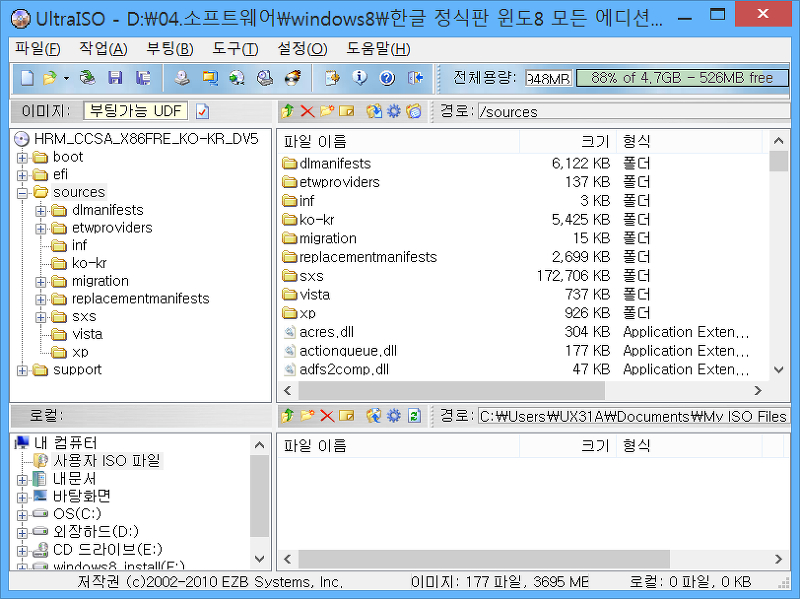Click the Convert image format icon
The height and width of the screenshot is (599, 800).
pos(210,78)
